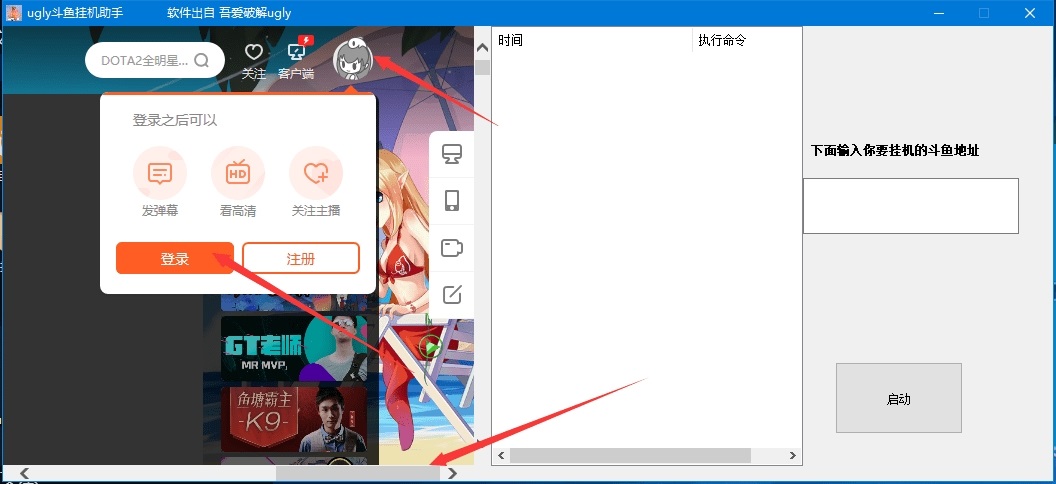Click the 关注主播 heart-plus icon
Viewport: 1056px width, 484px height.
coord(316,173)
